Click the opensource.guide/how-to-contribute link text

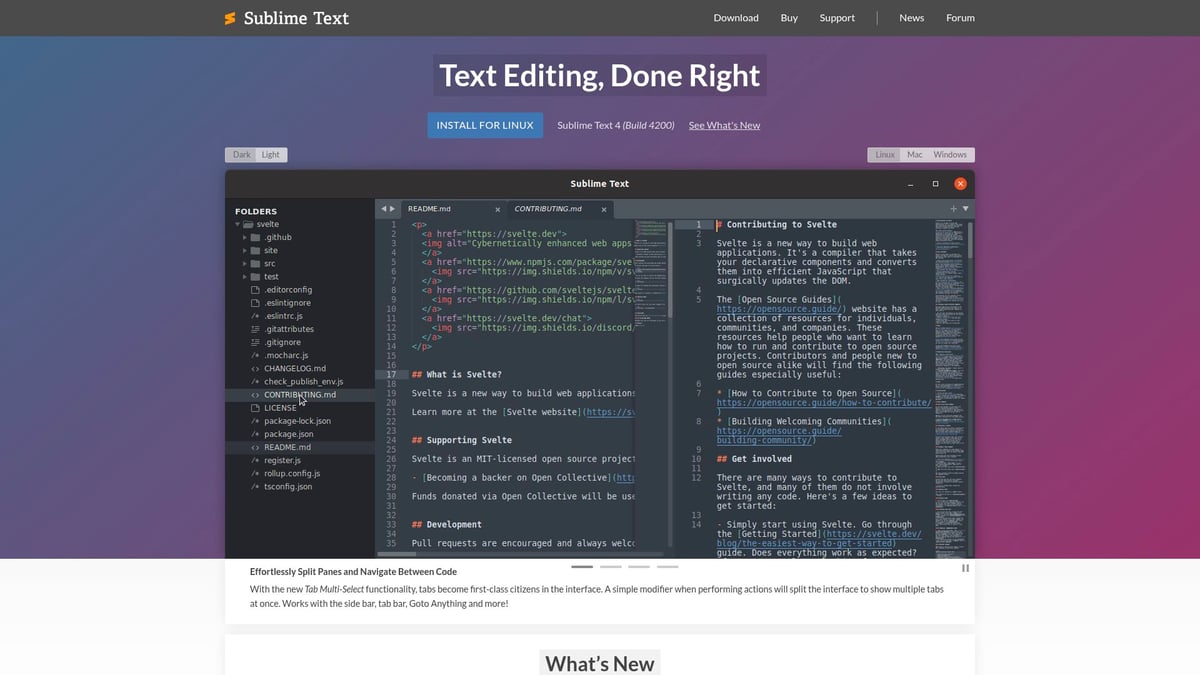[x=824, y=403]
